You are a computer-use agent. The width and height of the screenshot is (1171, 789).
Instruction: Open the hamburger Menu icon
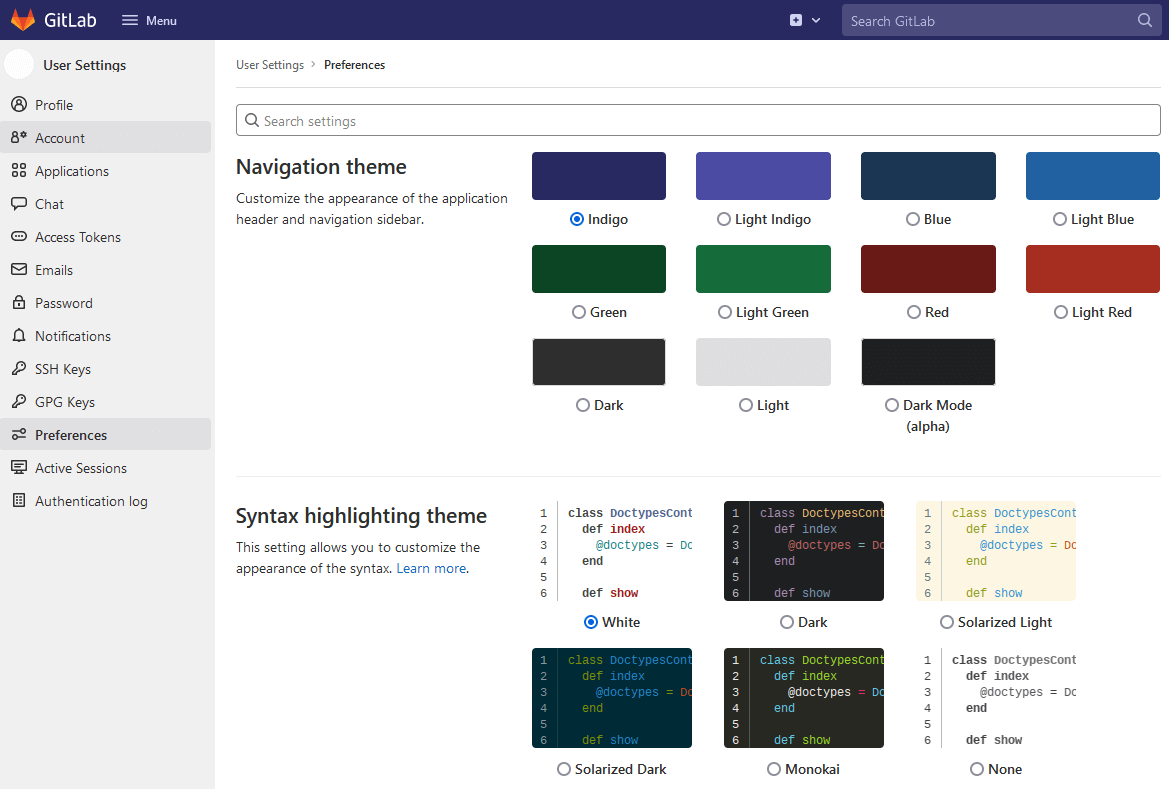coord(130,20)
